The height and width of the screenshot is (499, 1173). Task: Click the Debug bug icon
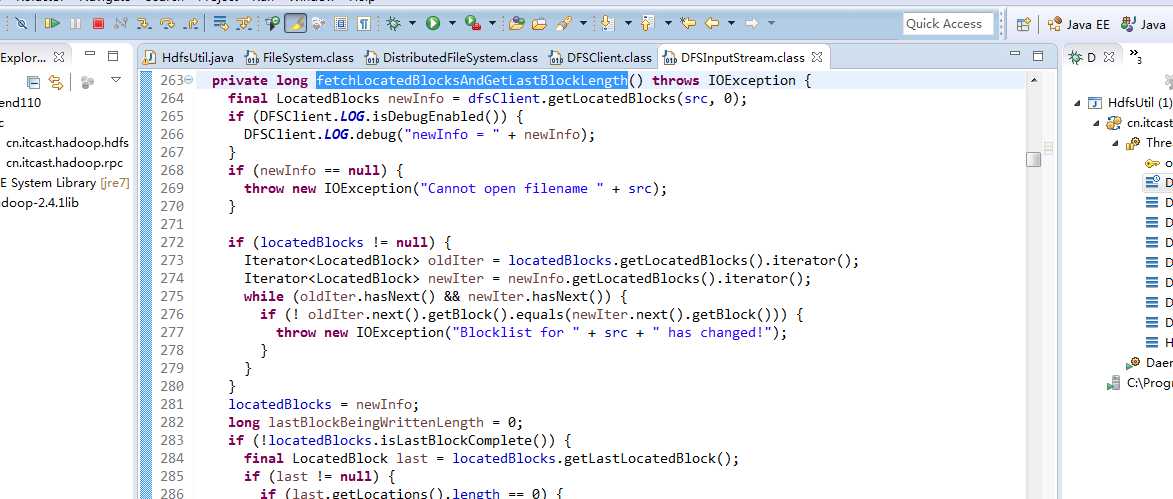click(x=393, y=23)
